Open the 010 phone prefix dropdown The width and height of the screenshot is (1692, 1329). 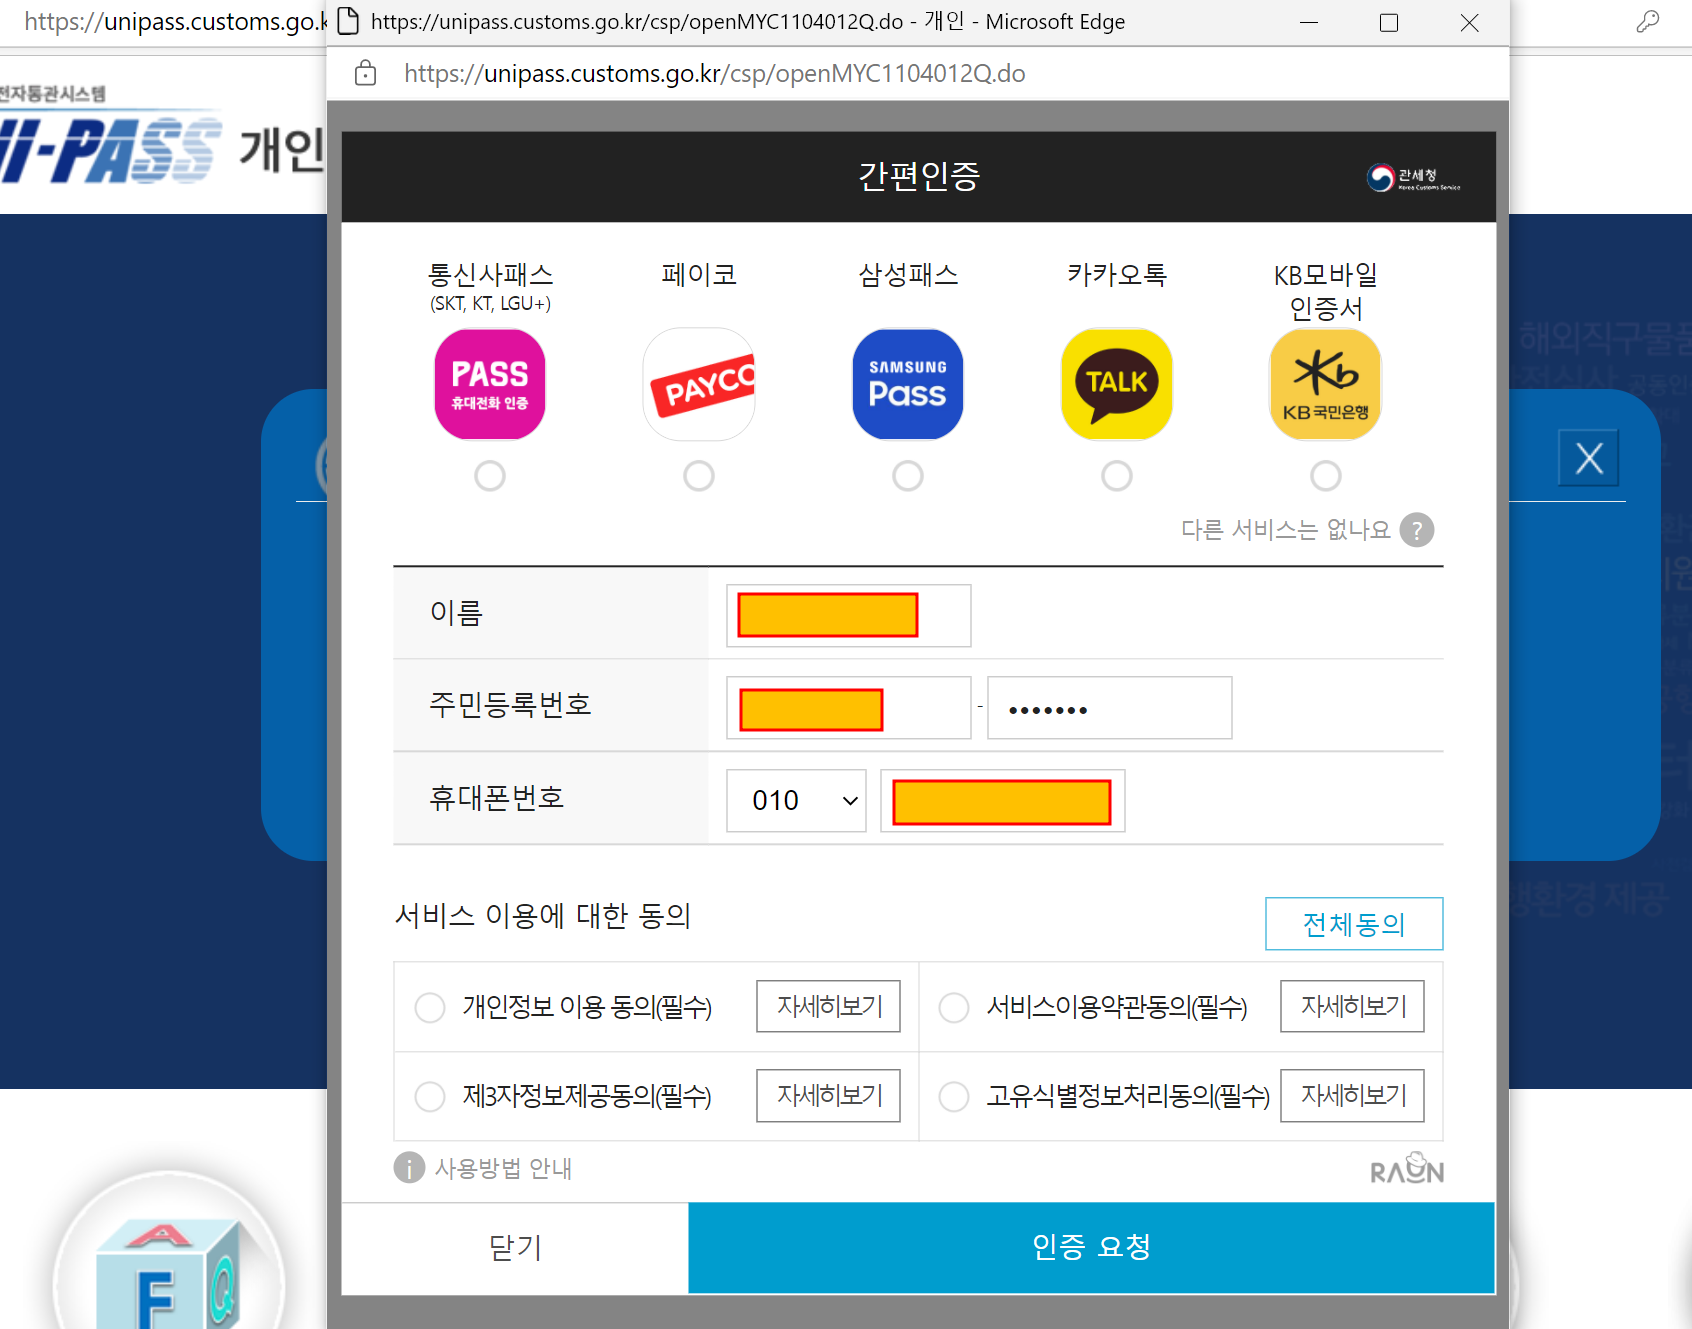[796, 800]
